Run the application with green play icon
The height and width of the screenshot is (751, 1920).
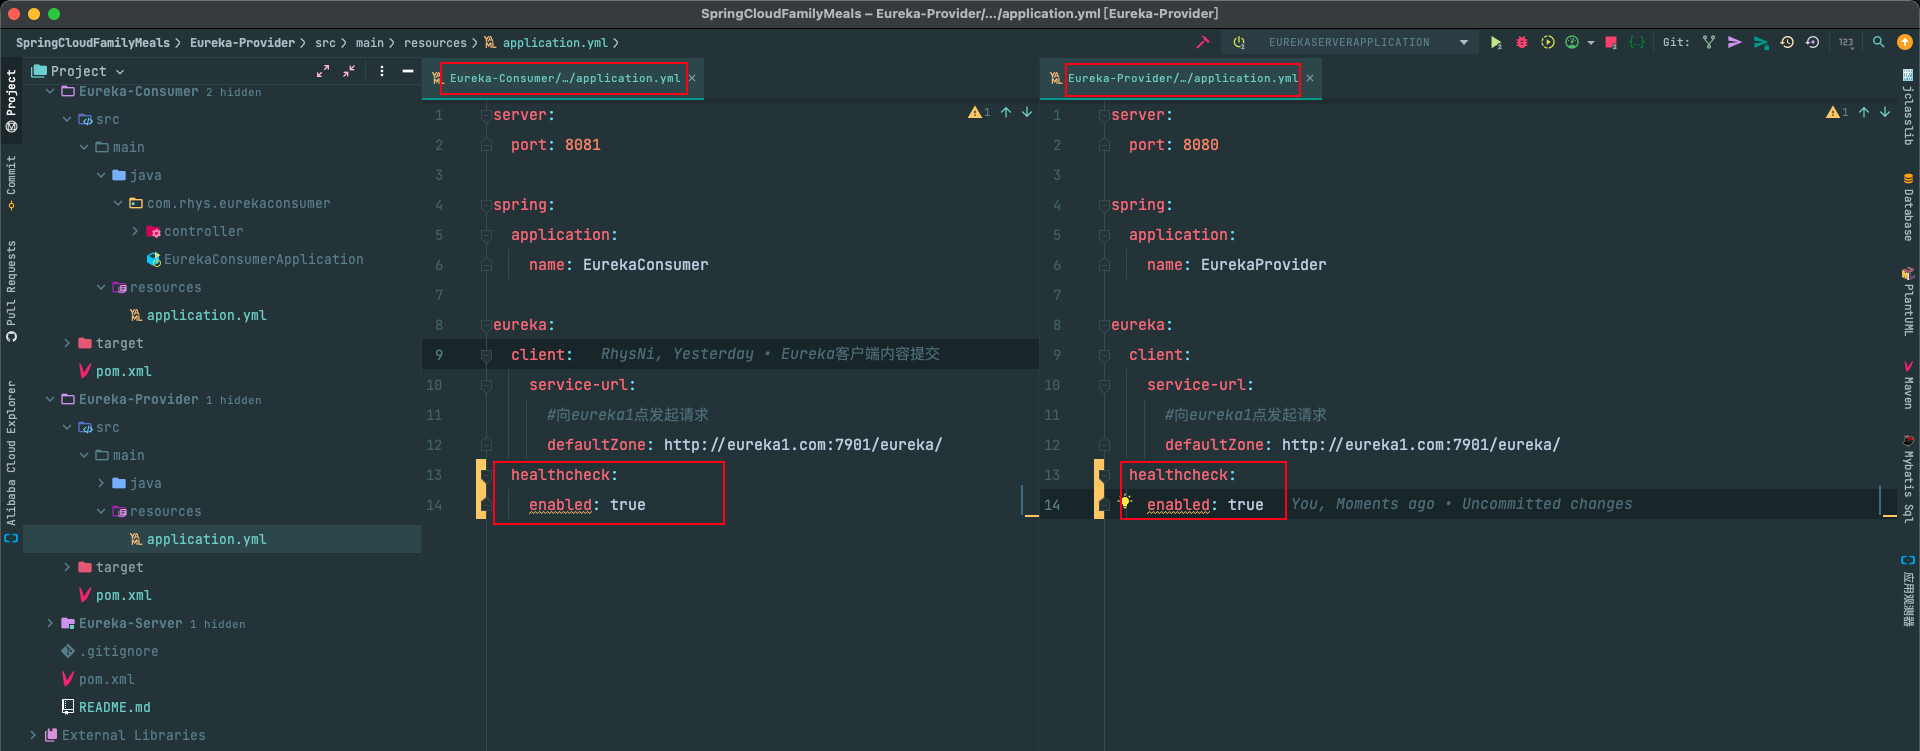pyautogui.click(x=1496, y=42)
